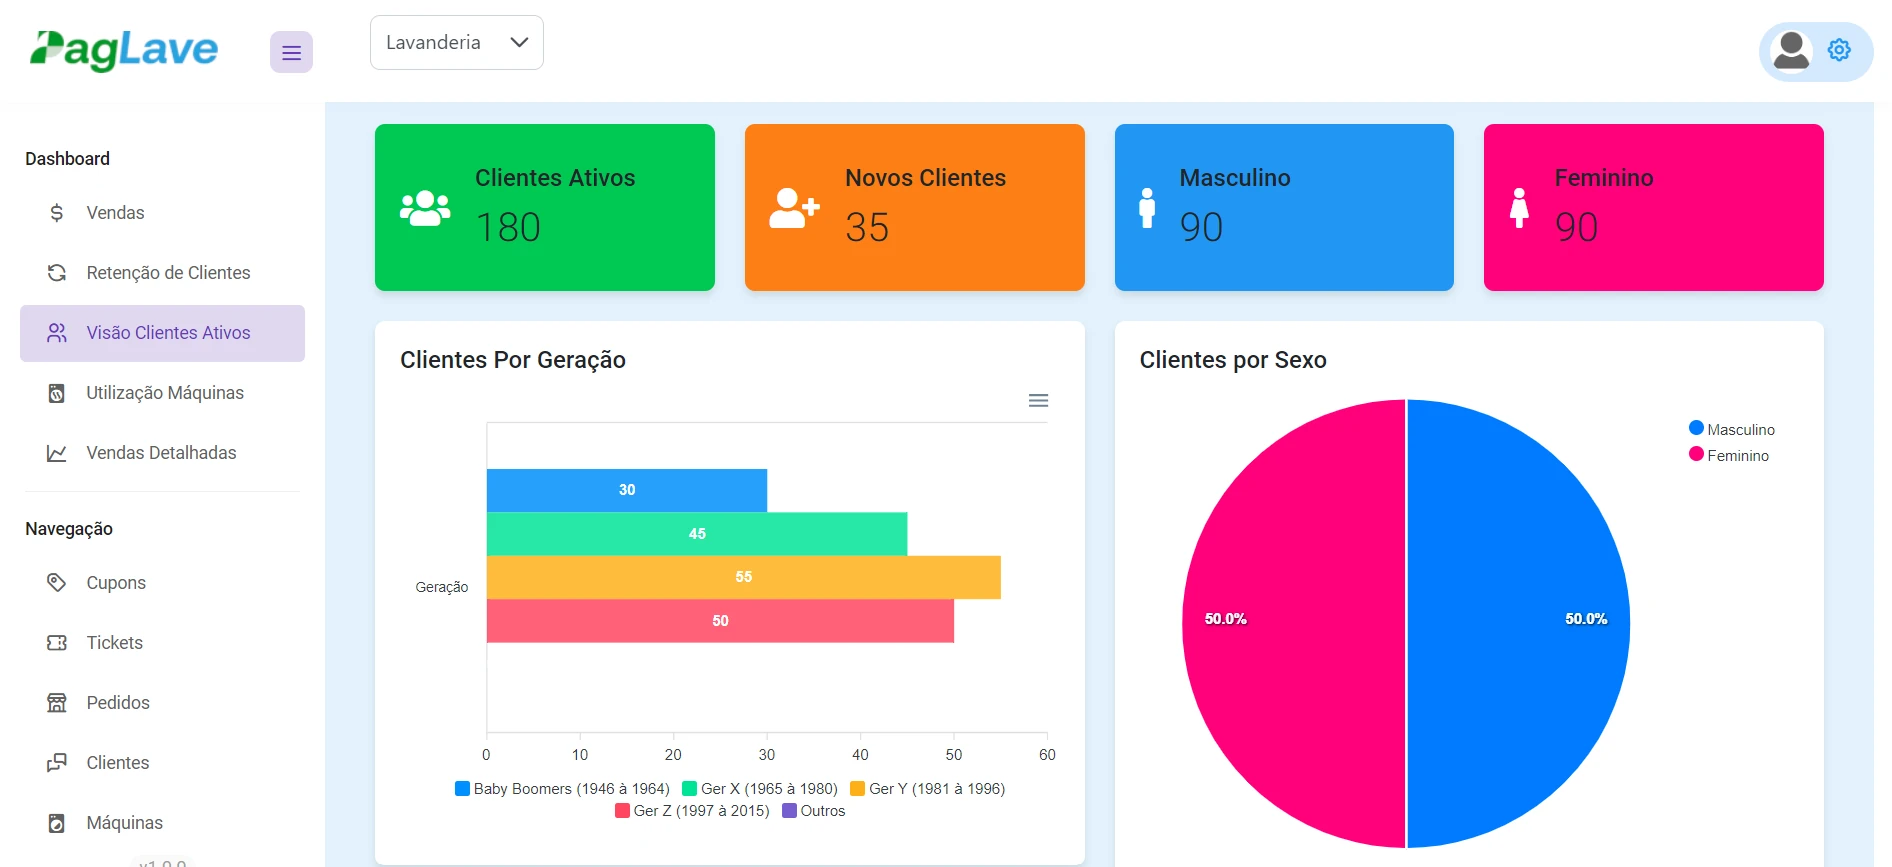This screenshot has height=867, width=1892.
Task: Click the Clientes Por Geração title
Action: tap(513, 360)
